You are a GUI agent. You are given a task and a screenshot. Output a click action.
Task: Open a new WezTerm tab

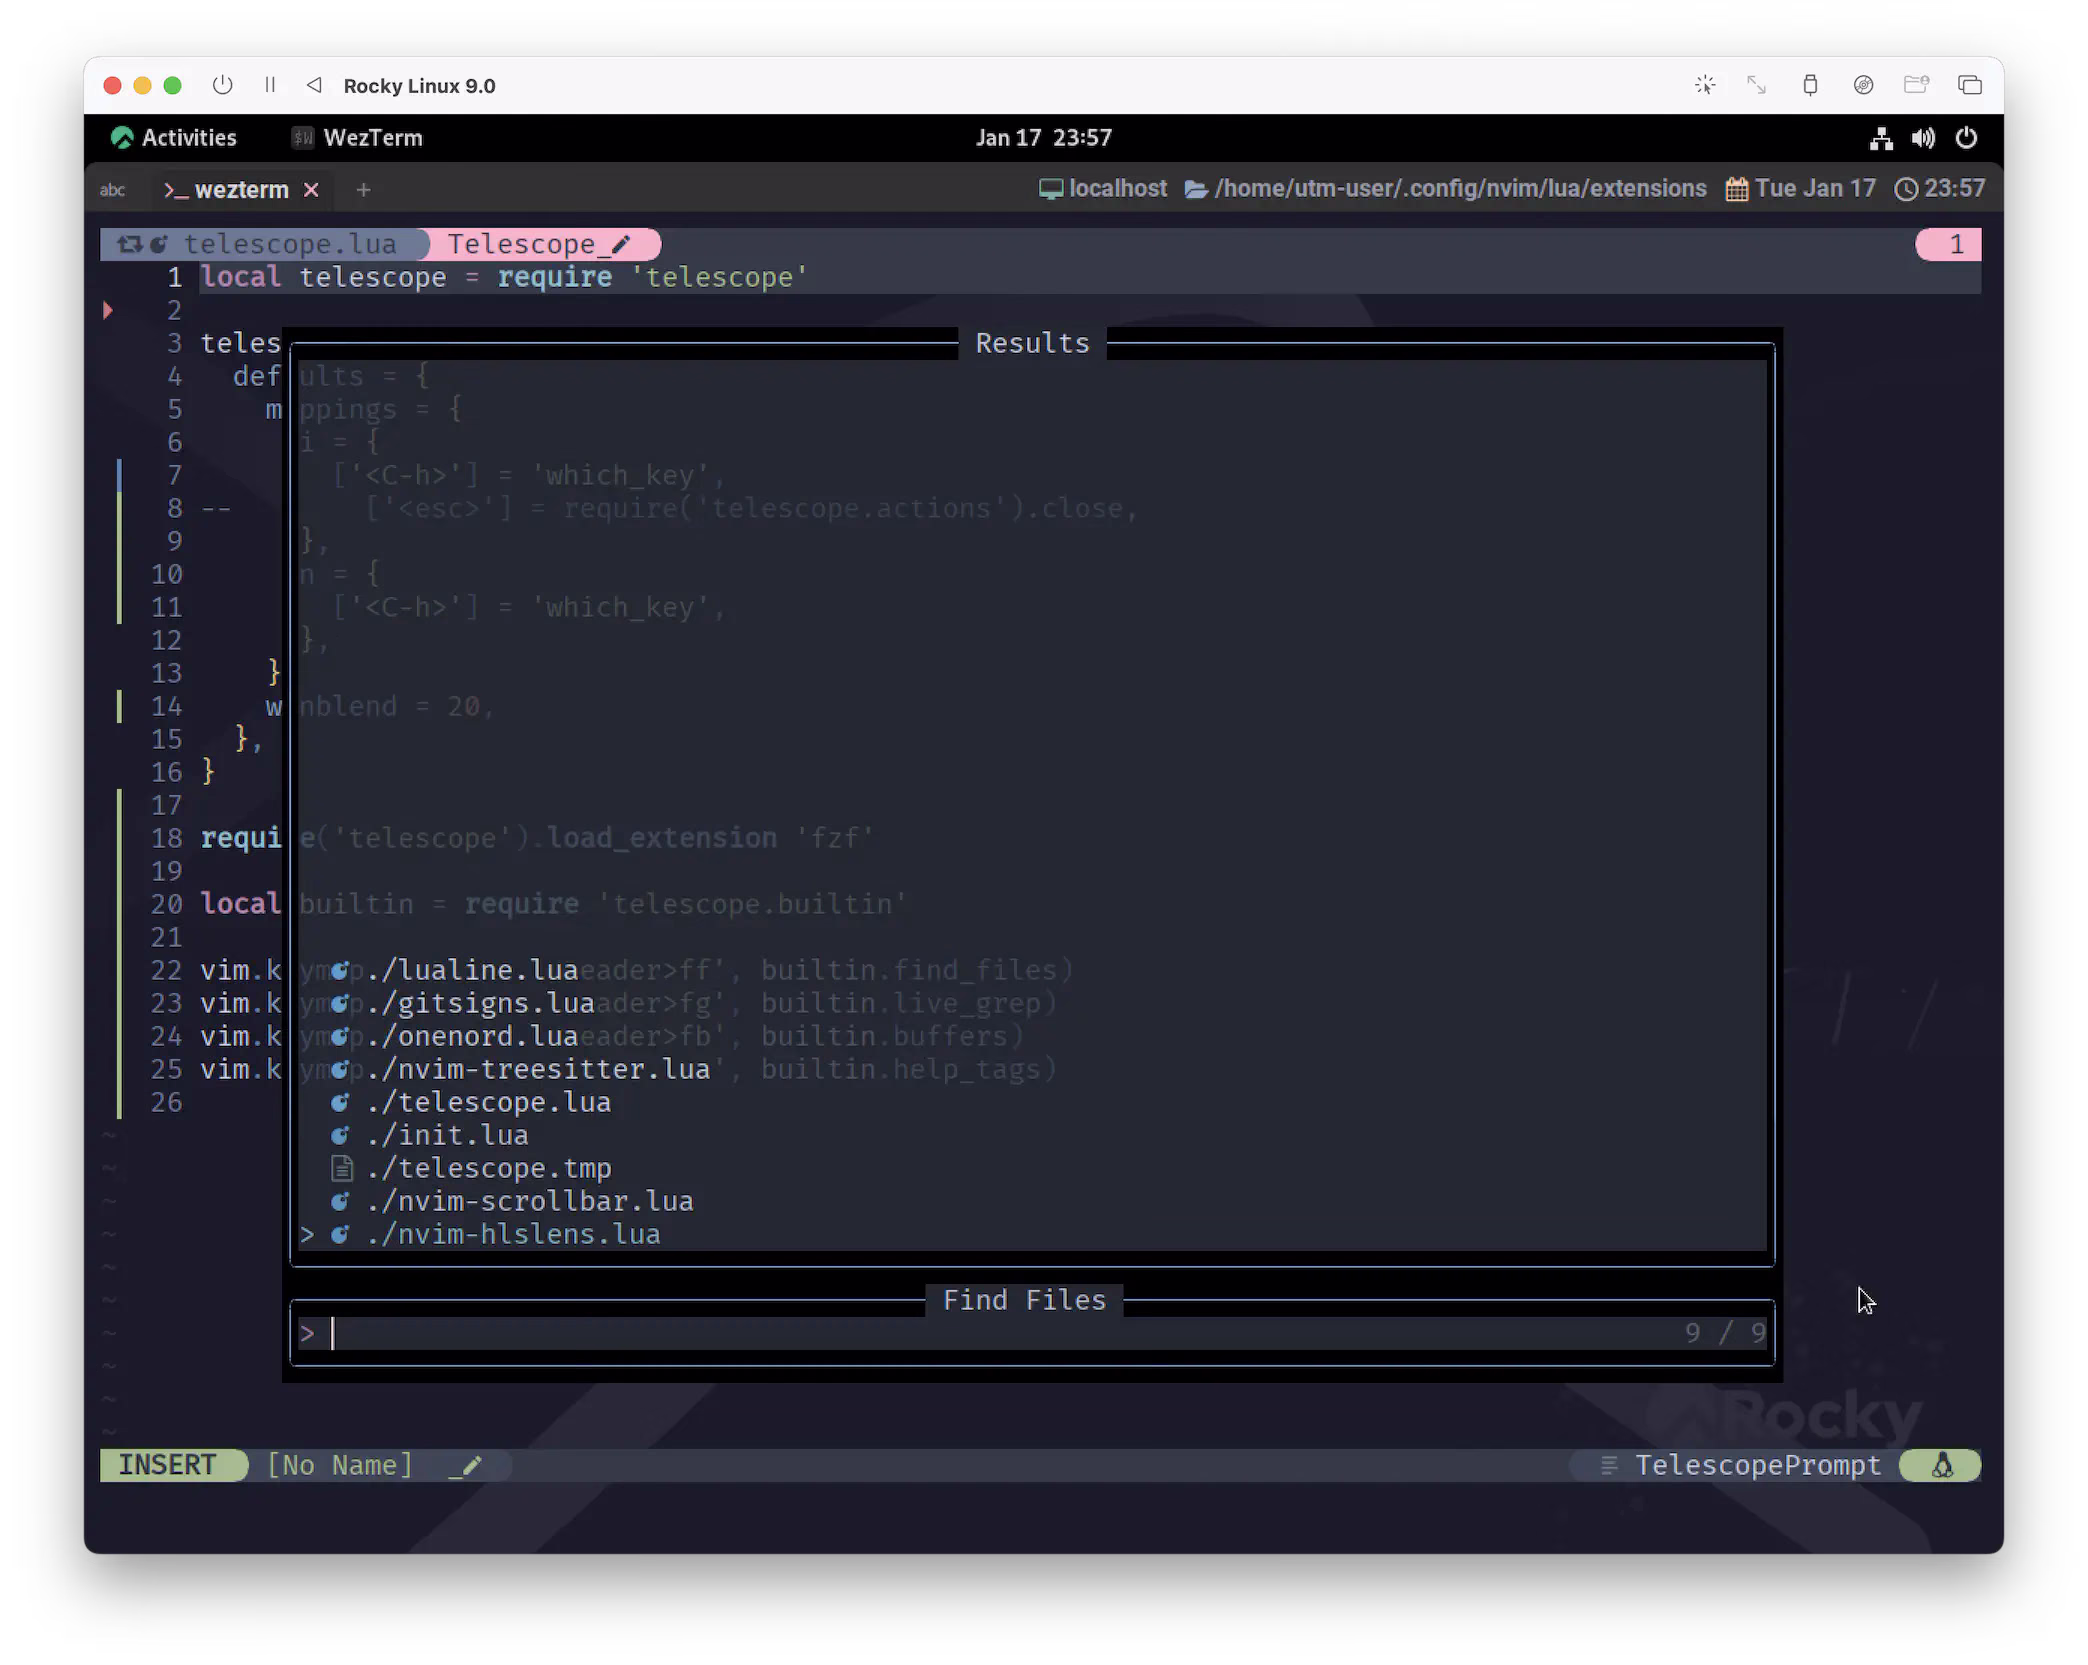point(364,190)
